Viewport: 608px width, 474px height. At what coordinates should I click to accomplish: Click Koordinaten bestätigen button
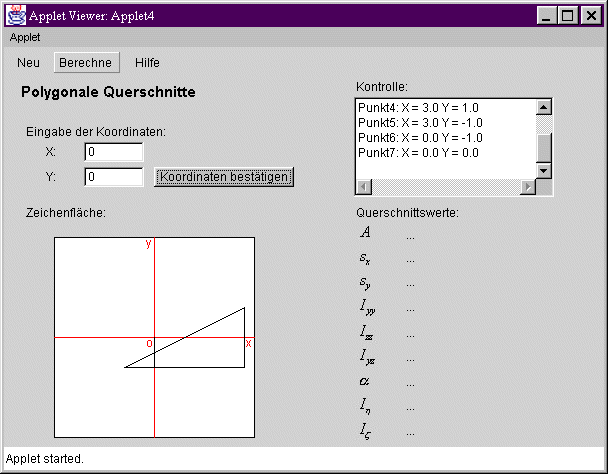tap(224, 177)
